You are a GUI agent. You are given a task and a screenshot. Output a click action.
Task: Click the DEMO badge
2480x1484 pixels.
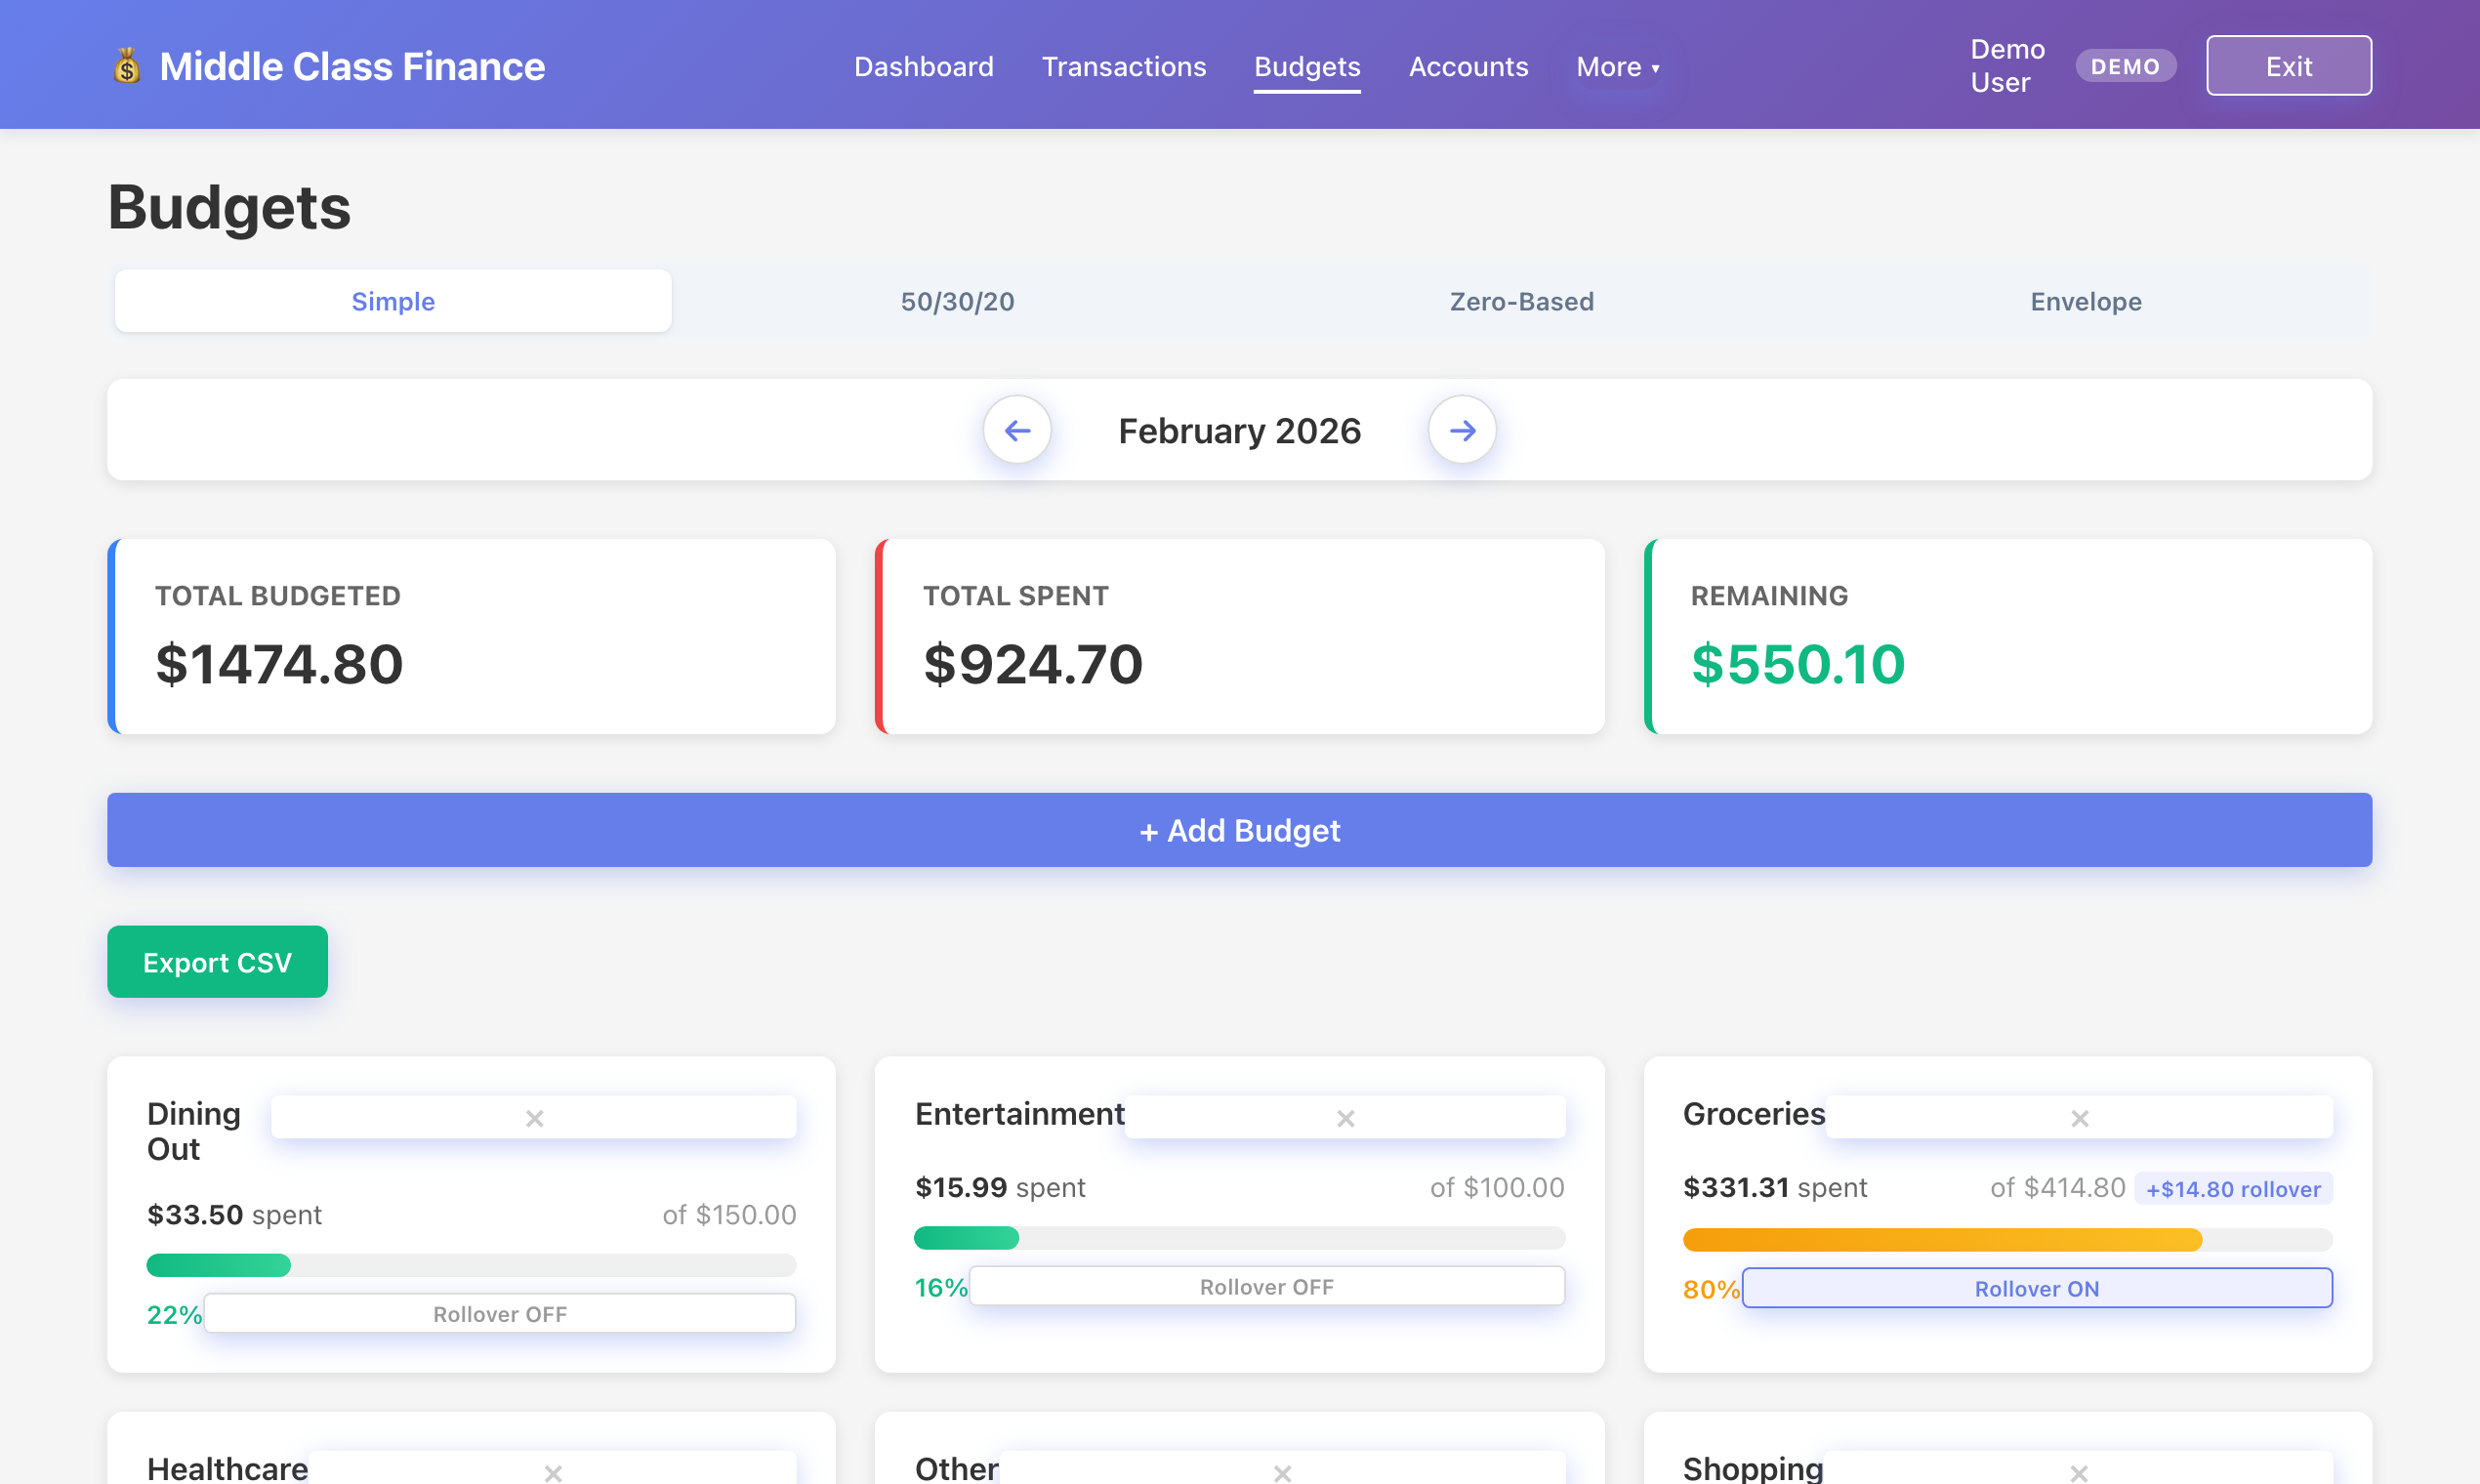pos(2126,66)
